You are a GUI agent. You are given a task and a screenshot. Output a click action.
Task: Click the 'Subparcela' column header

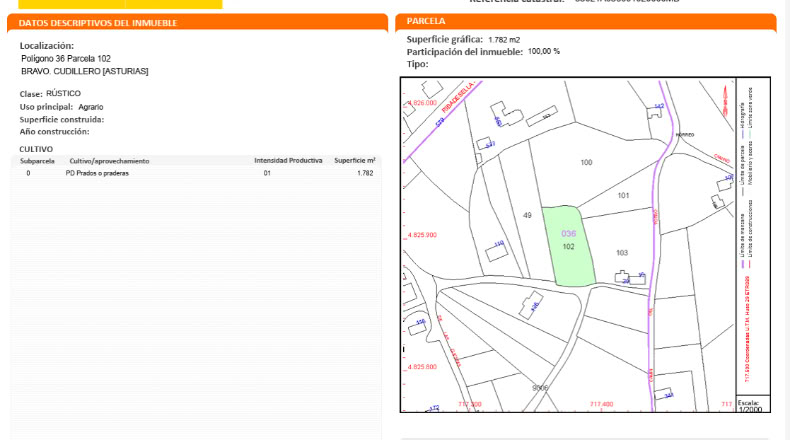coord(37,161)
